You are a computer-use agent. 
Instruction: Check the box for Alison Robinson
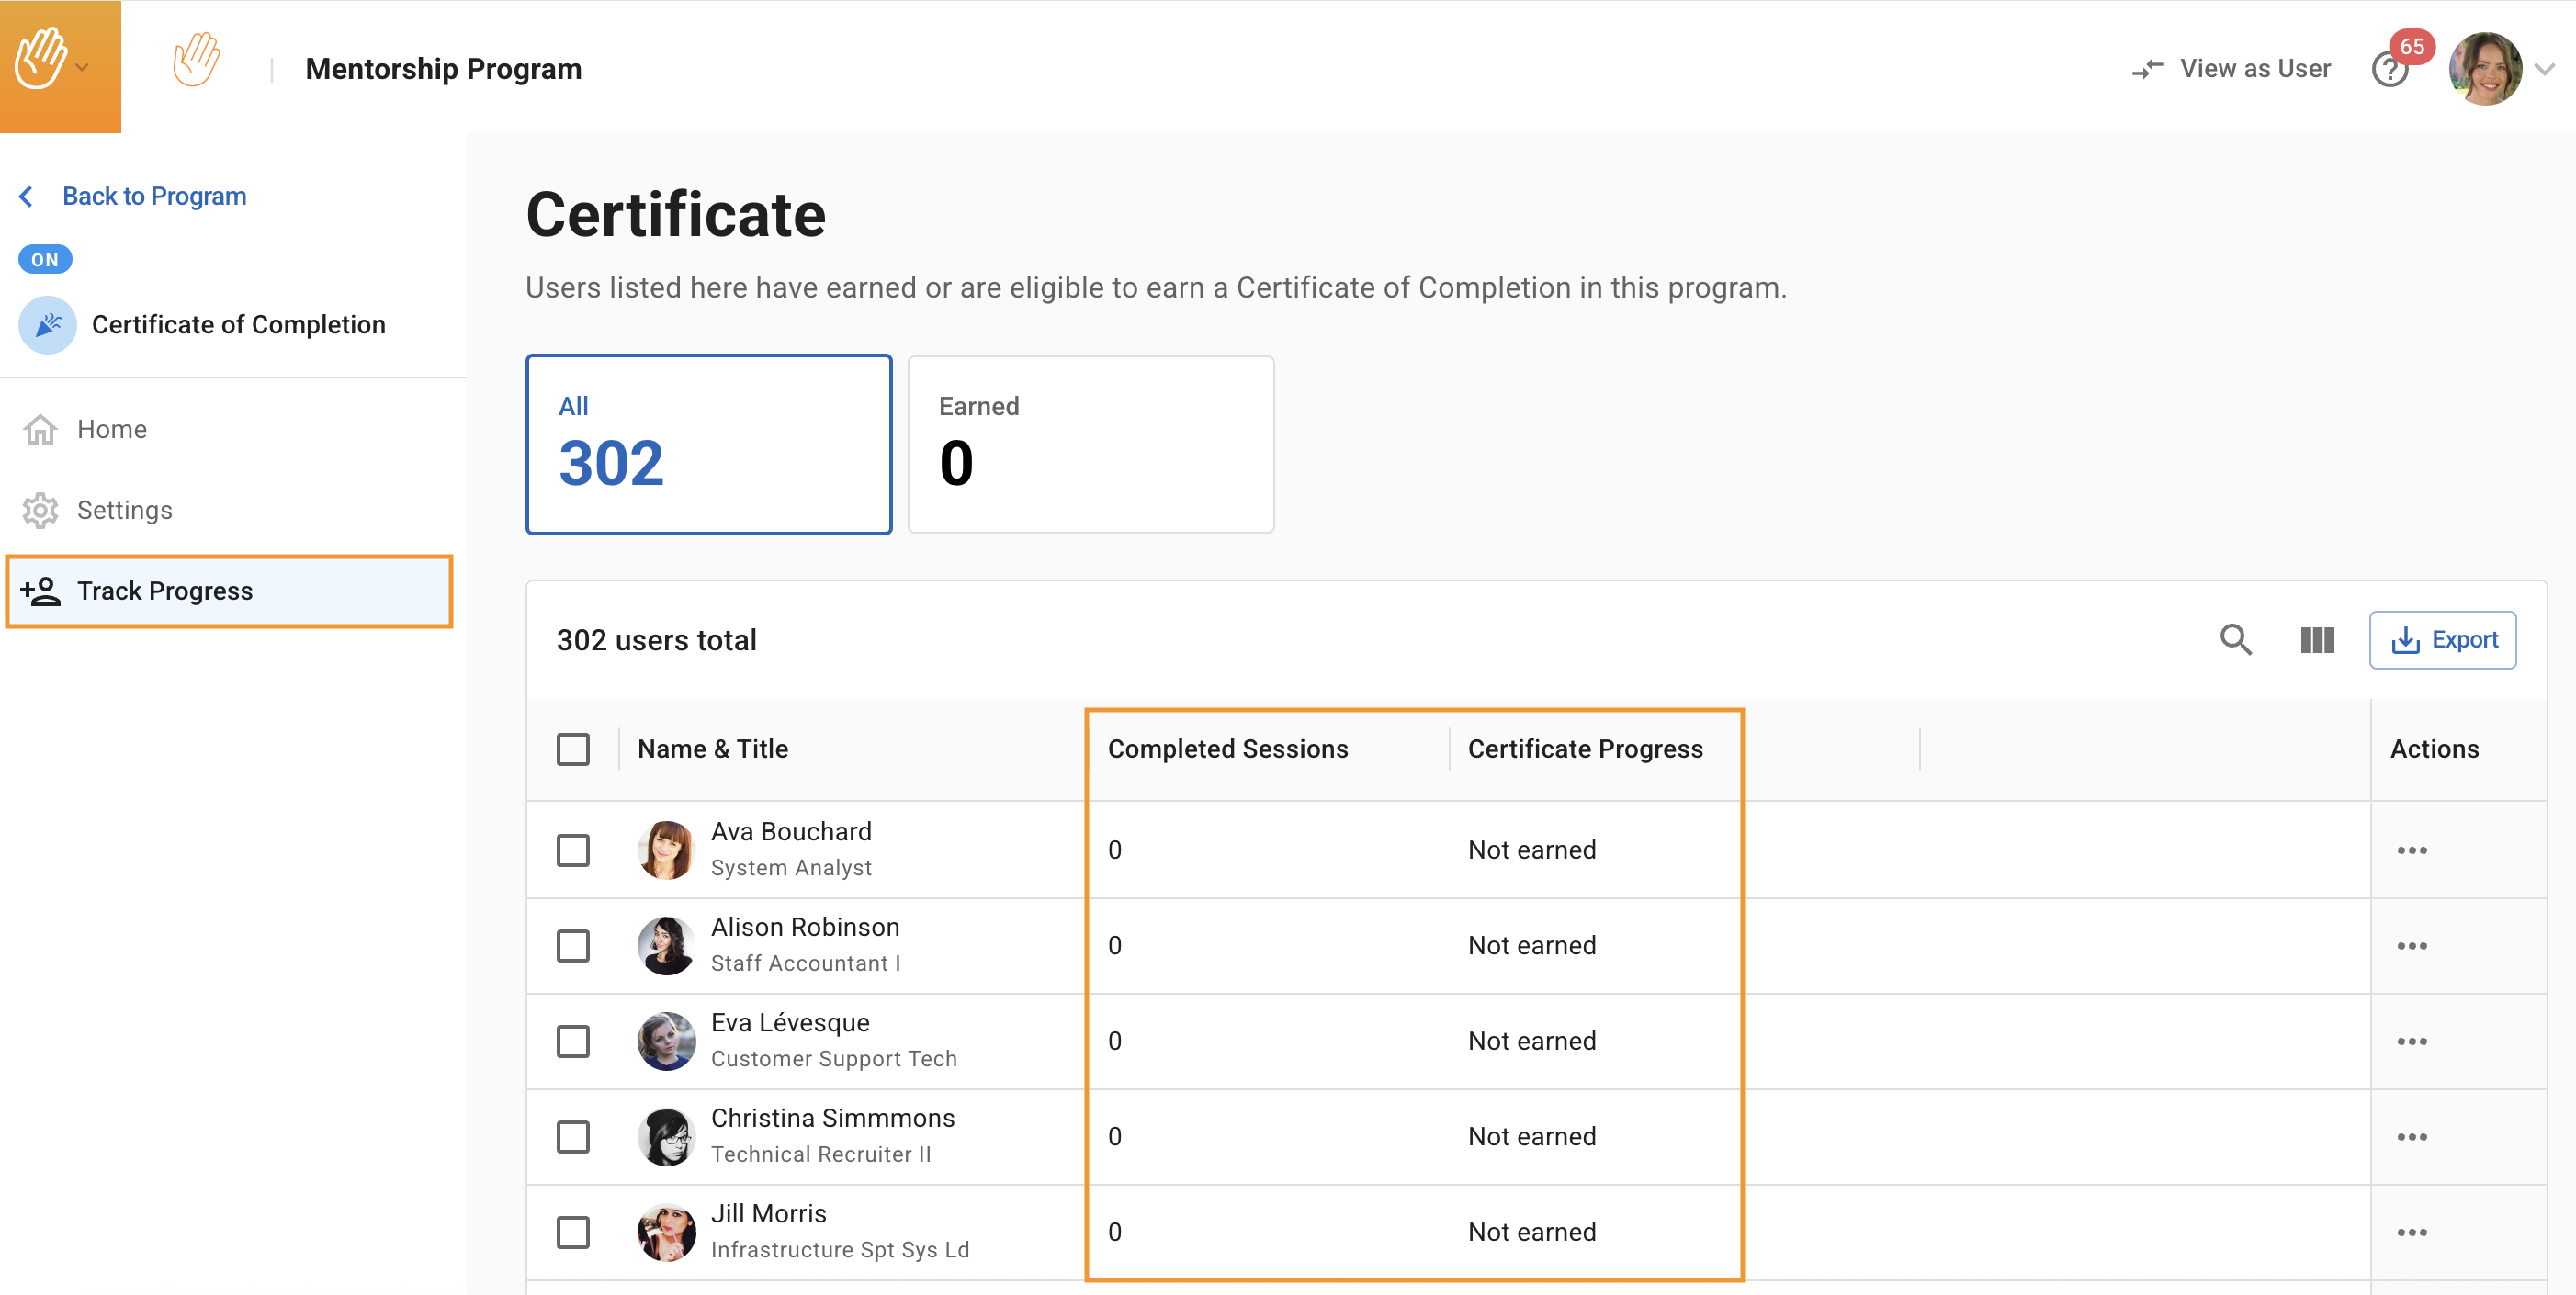click(573, 945)
